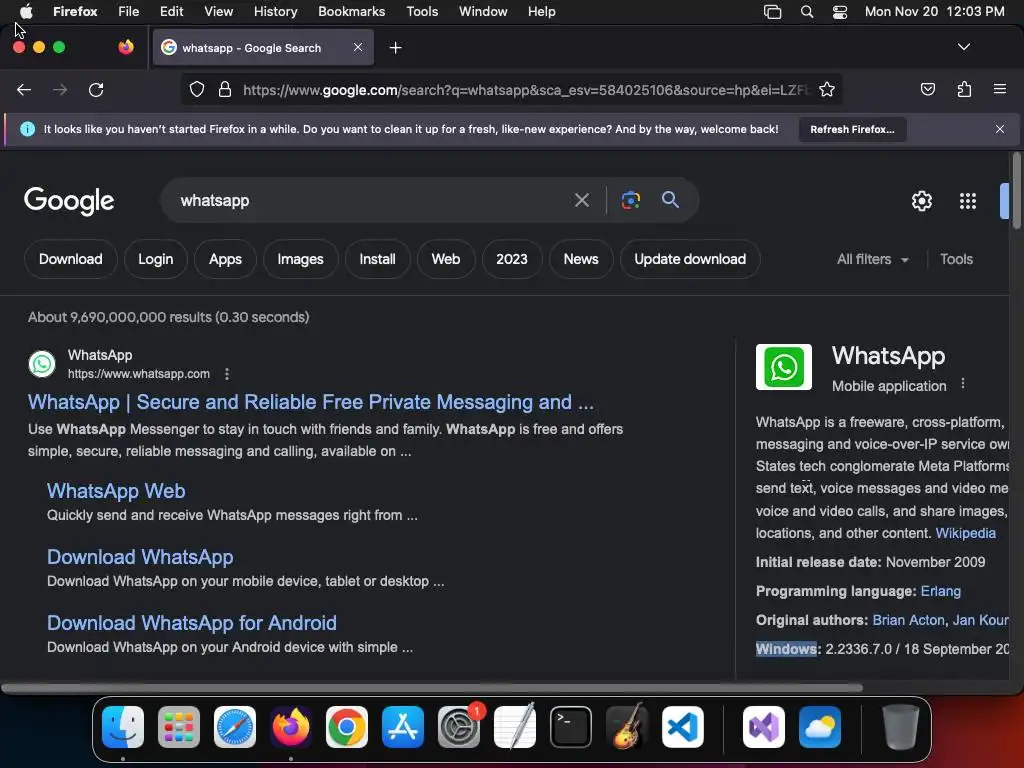Select the Apps filter chip
The image size is (1024, 768).
coord(225,259)
